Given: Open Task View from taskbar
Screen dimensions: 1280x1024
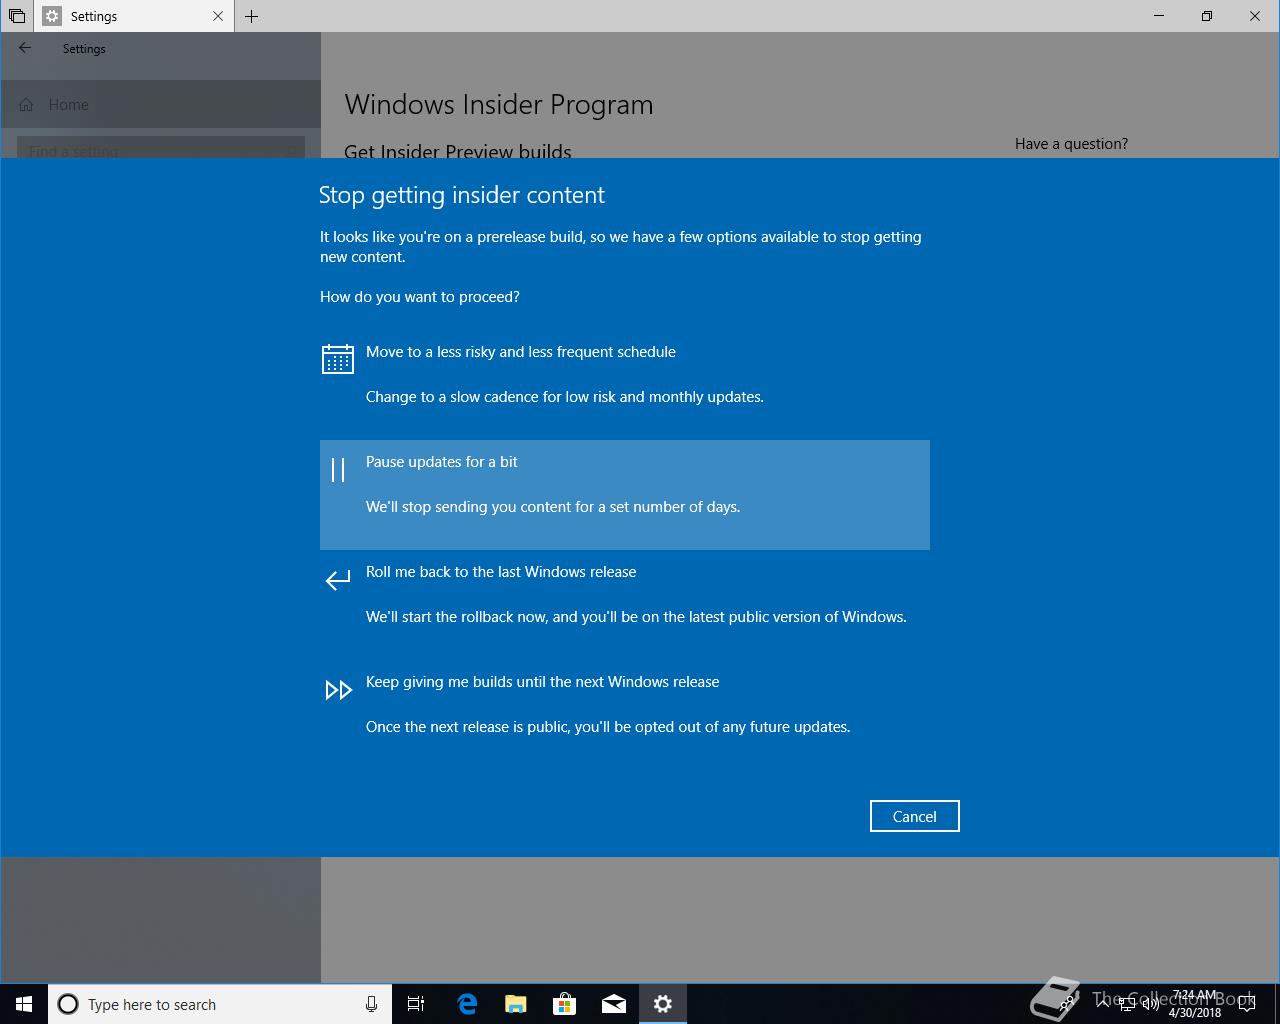Looking at the screenshot, I should coord(416,1004).
